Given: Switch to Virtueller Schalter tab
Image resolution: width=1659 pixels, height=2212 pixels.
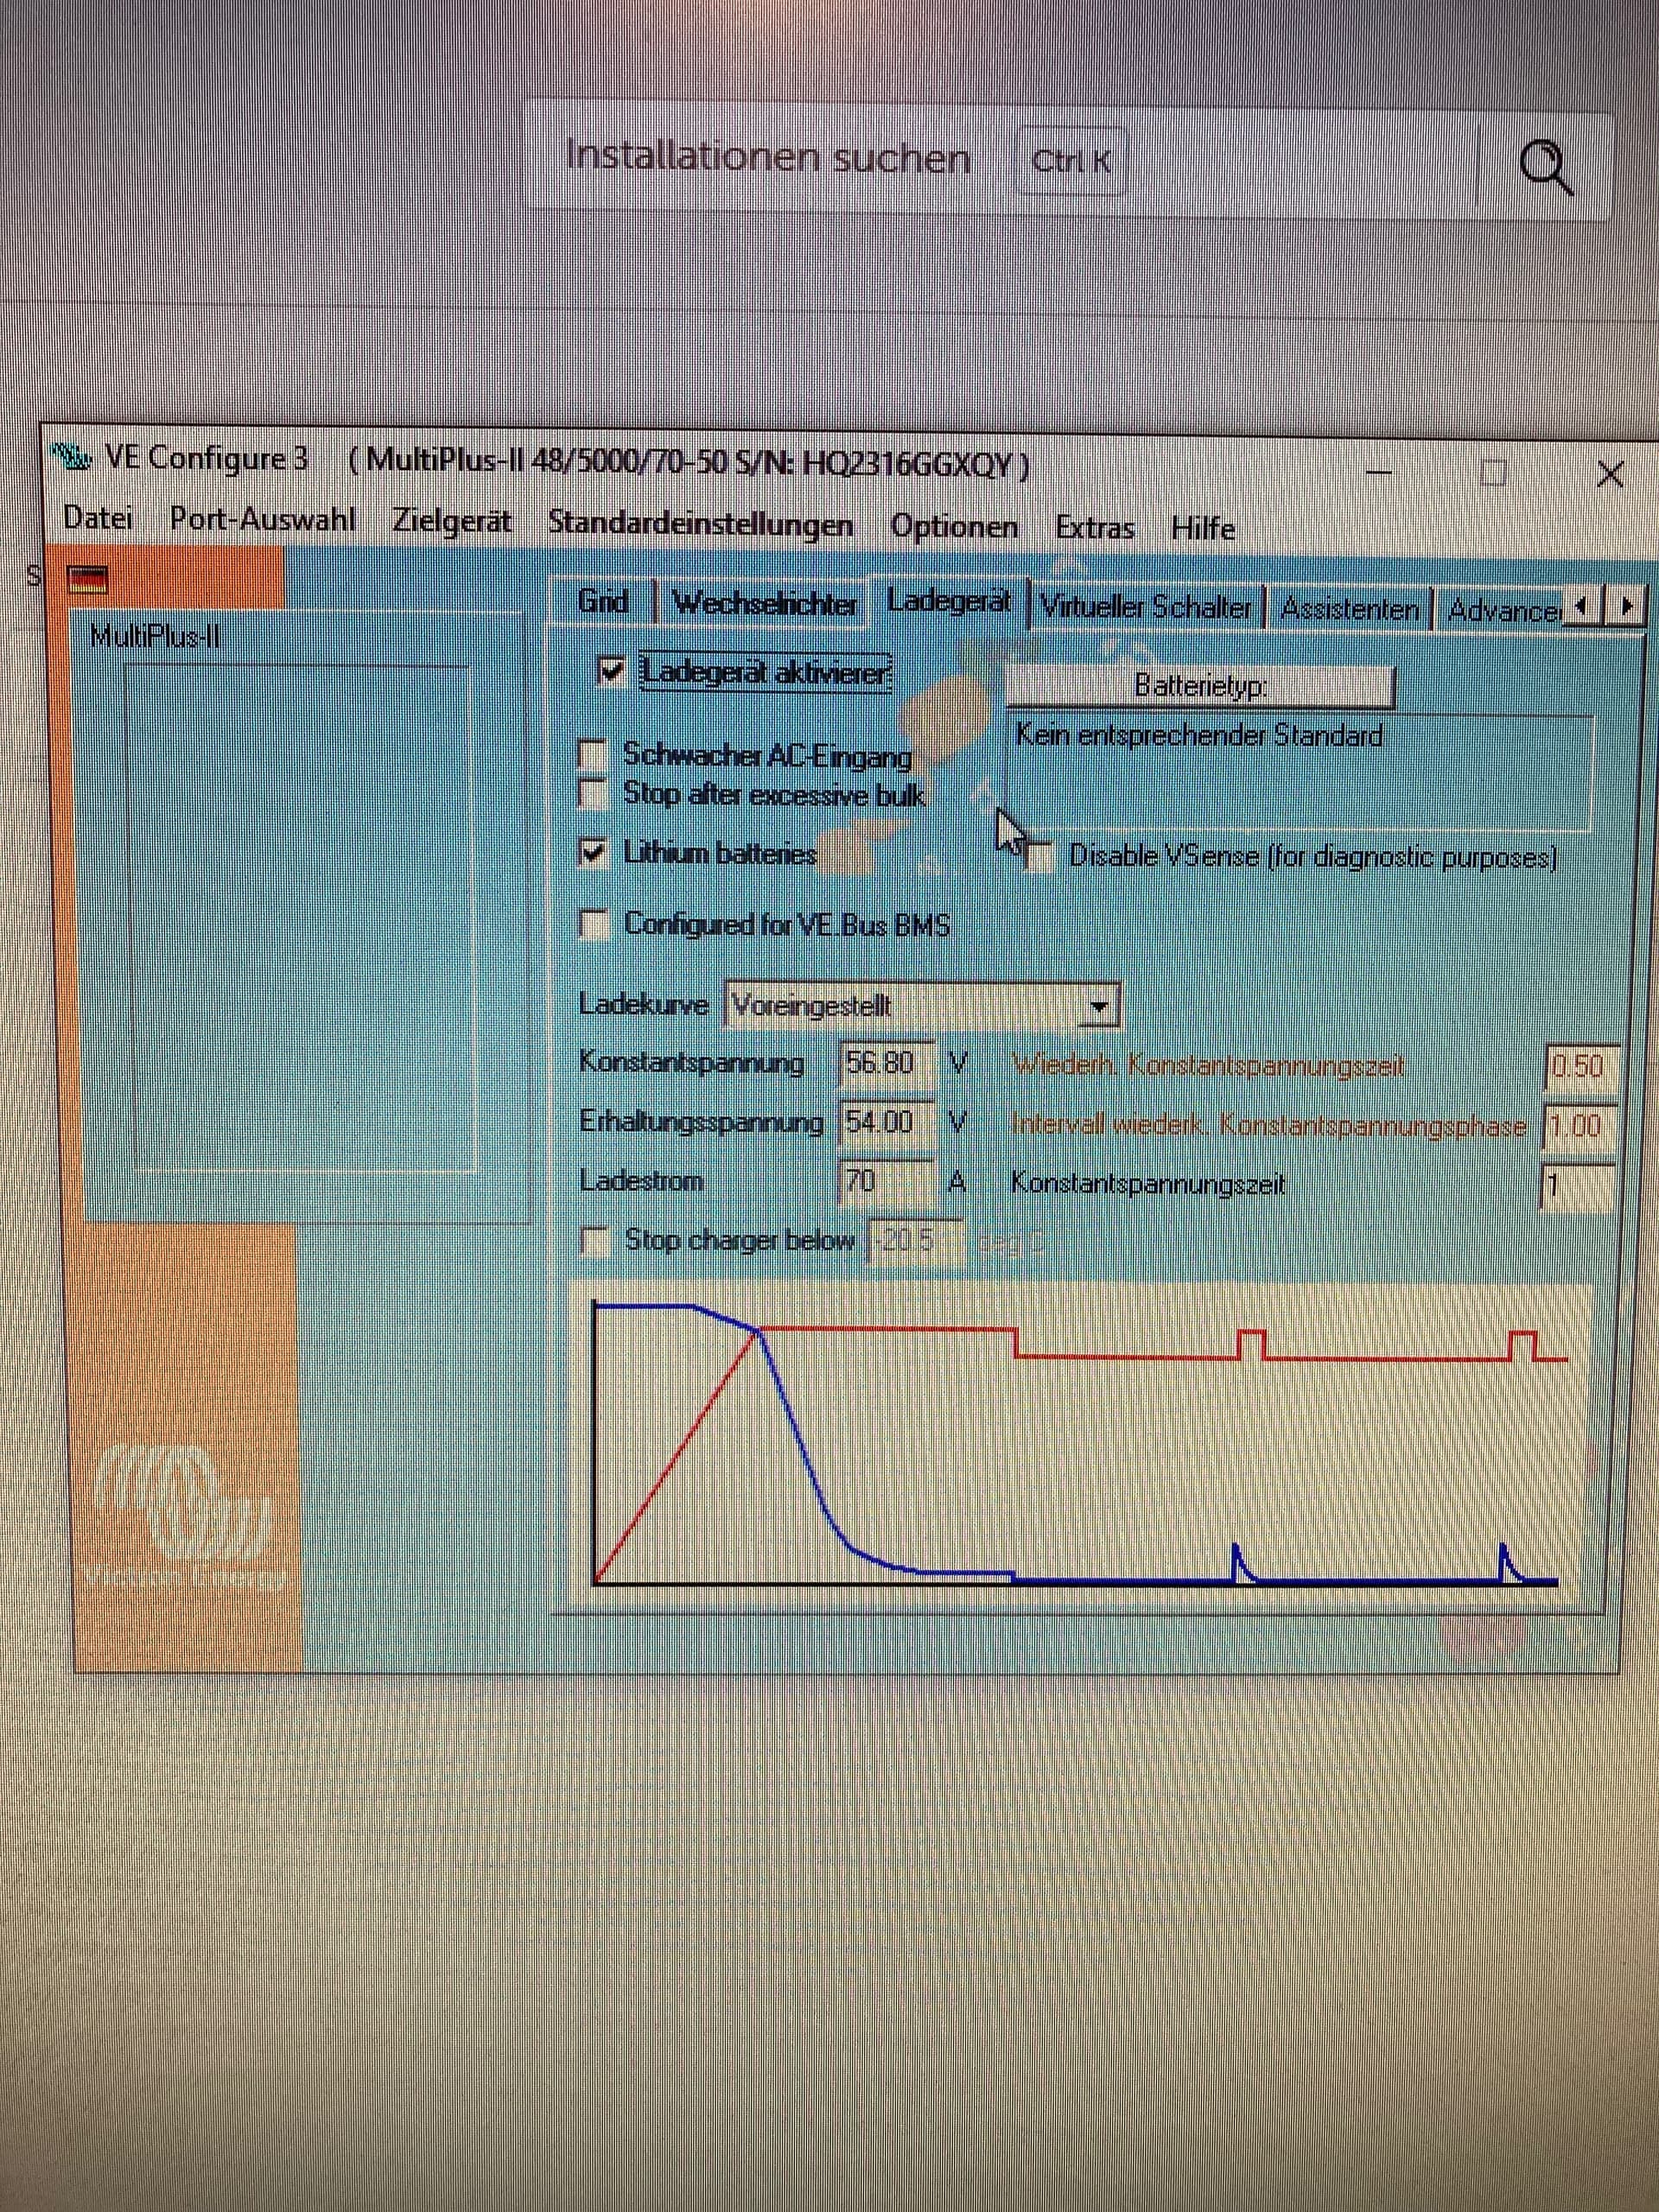Looking at the screenshot, I should coord(1146,607).
